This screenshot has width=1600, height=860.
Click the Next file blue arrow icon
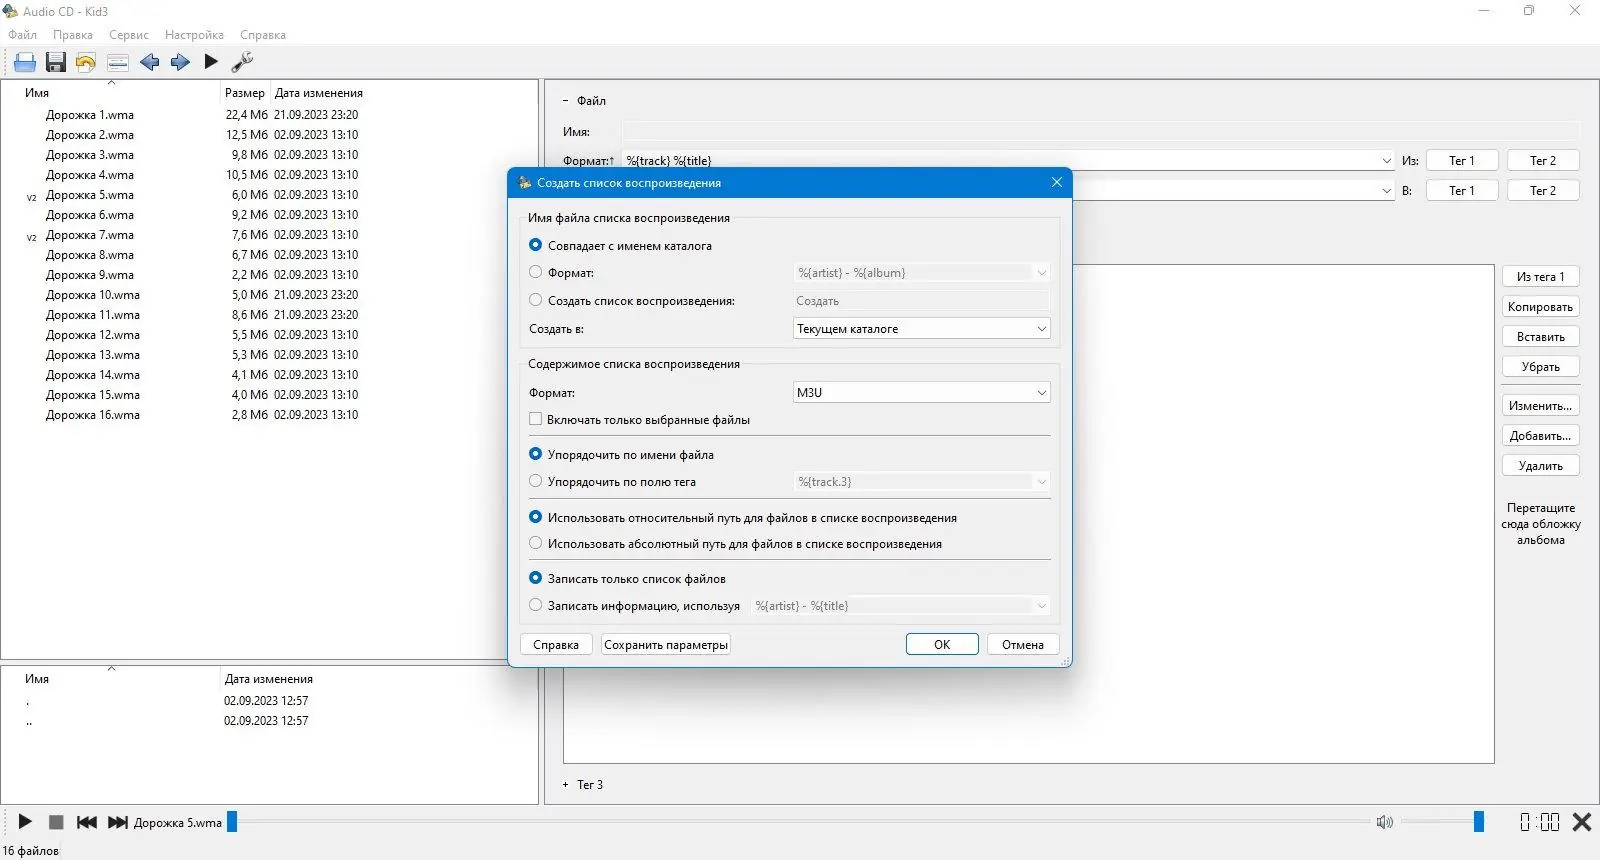click(180, 62)
